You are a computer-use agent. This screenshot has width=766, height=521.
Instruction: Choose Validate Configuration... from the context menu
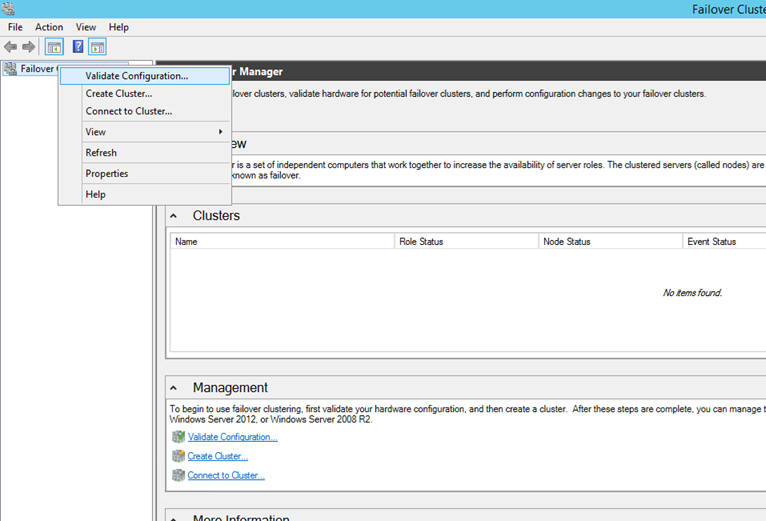tap(145, 76)
